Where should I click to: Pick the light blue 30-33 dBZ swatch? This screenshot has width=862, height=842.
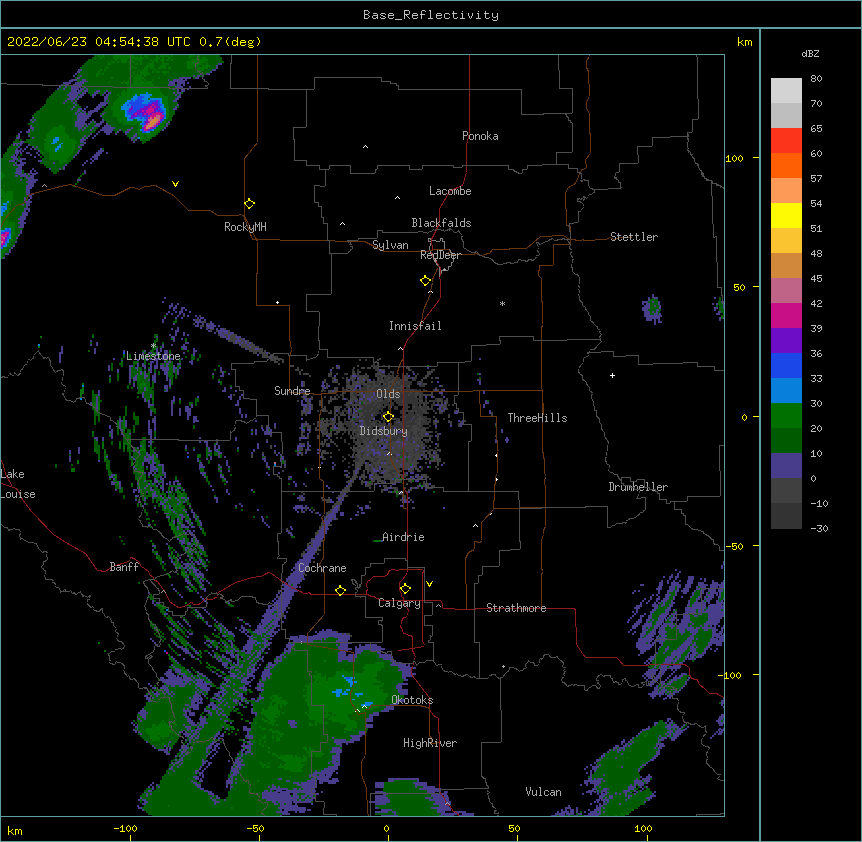click(786, 390)
